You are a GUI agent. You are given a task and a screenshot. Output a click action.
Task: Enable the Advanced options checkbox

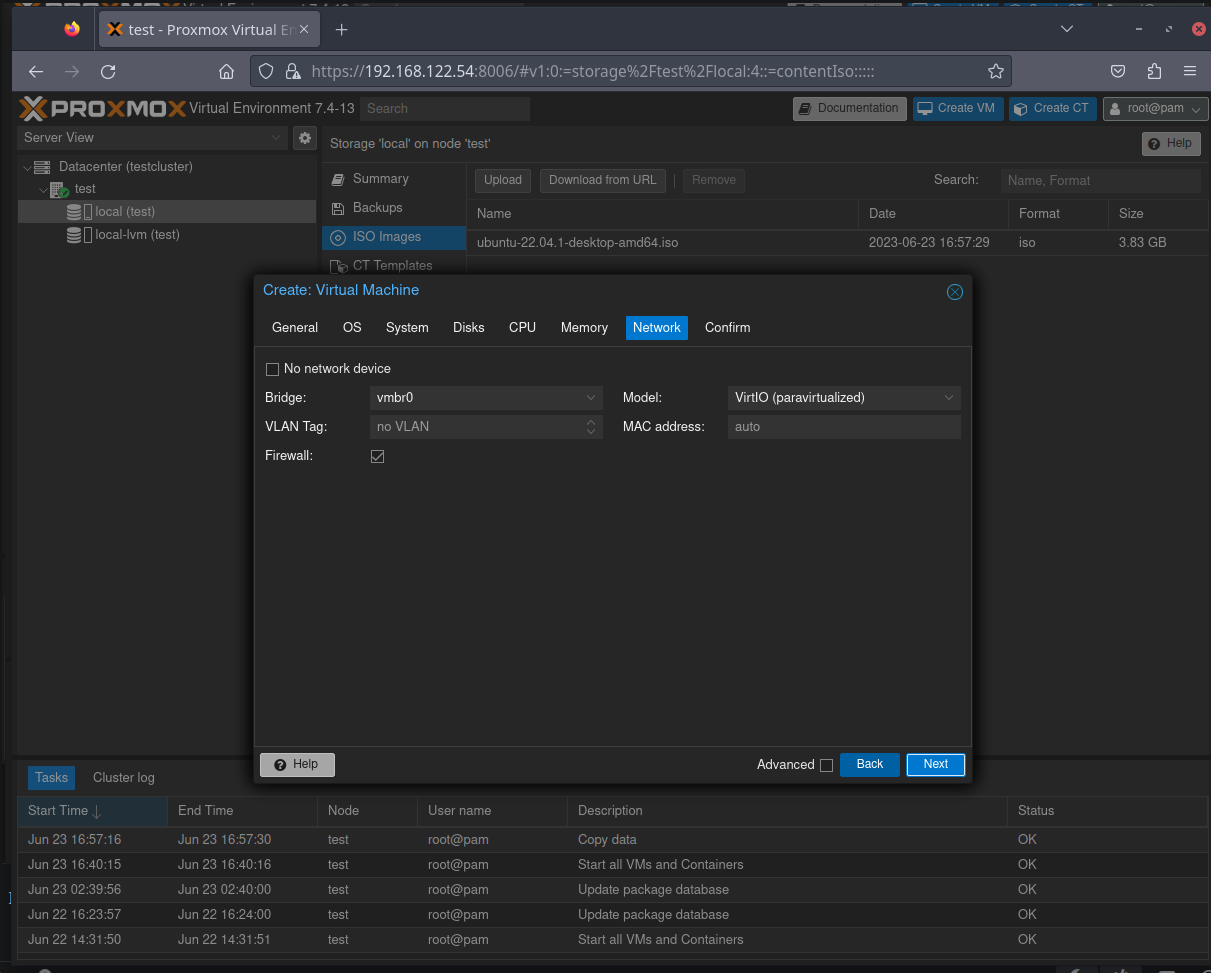(826, 766)
